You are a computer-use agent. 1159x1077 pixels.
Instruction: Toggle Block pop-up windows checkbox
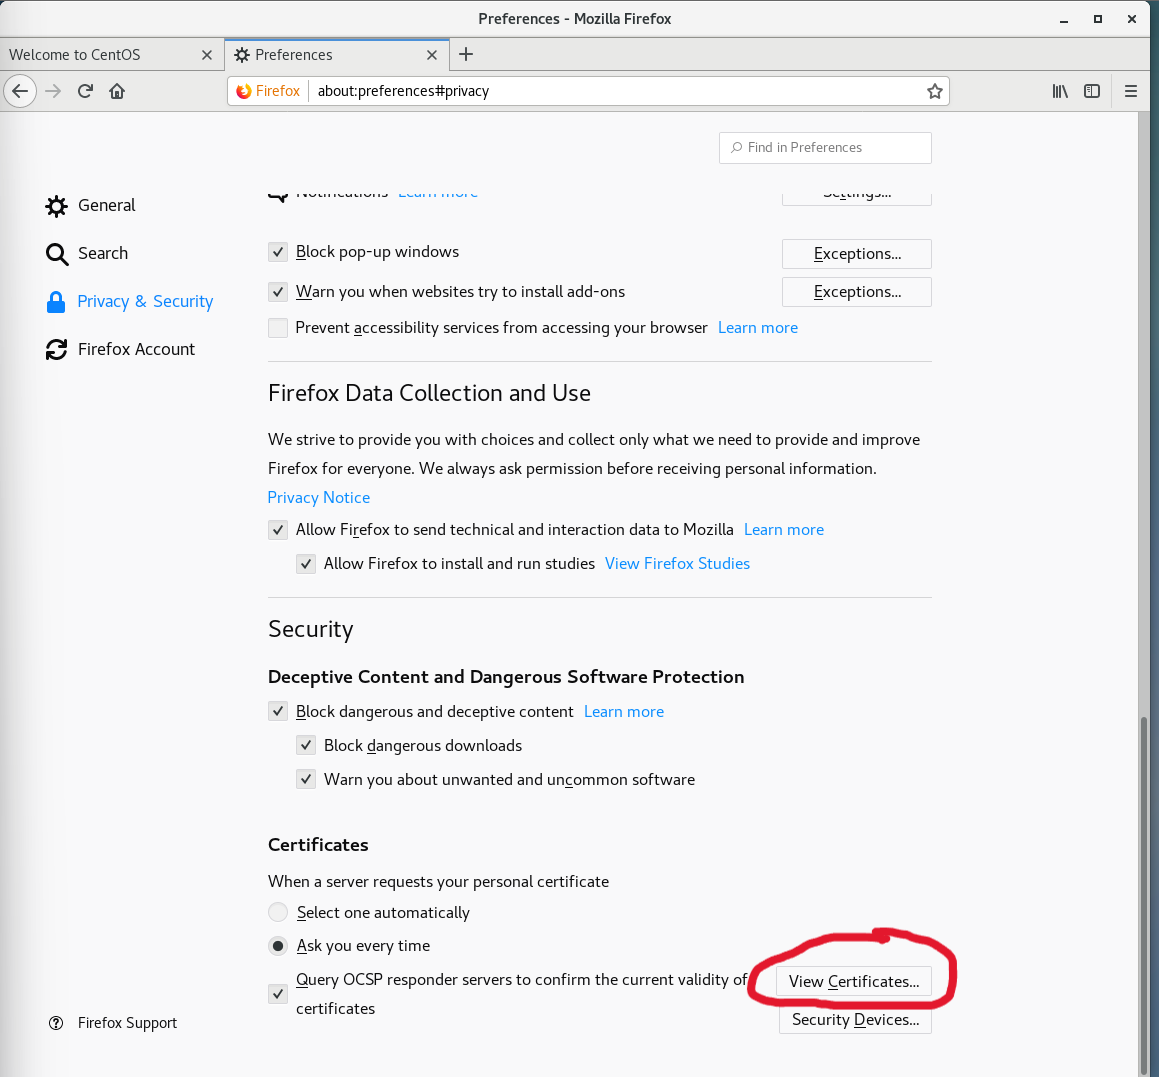pyautogui.click(x=278, y=252)
